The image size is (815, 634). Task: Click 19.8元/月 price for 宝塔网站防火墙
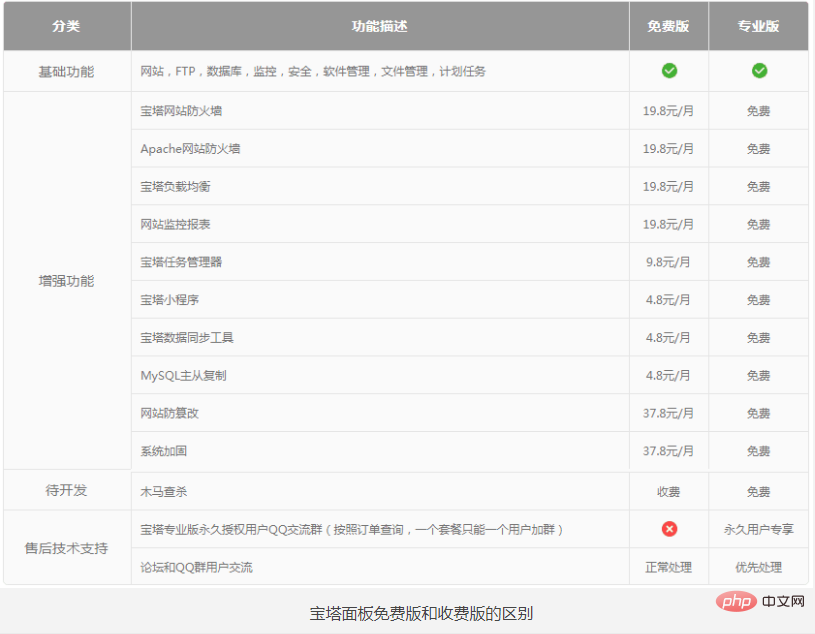(668, 111)
